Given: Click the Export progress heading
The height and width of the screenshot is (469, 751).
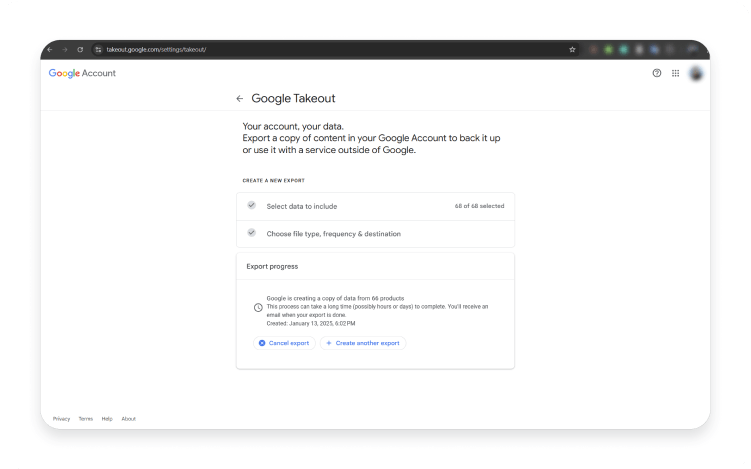Looking at the screenshot, I should [272, 266].
